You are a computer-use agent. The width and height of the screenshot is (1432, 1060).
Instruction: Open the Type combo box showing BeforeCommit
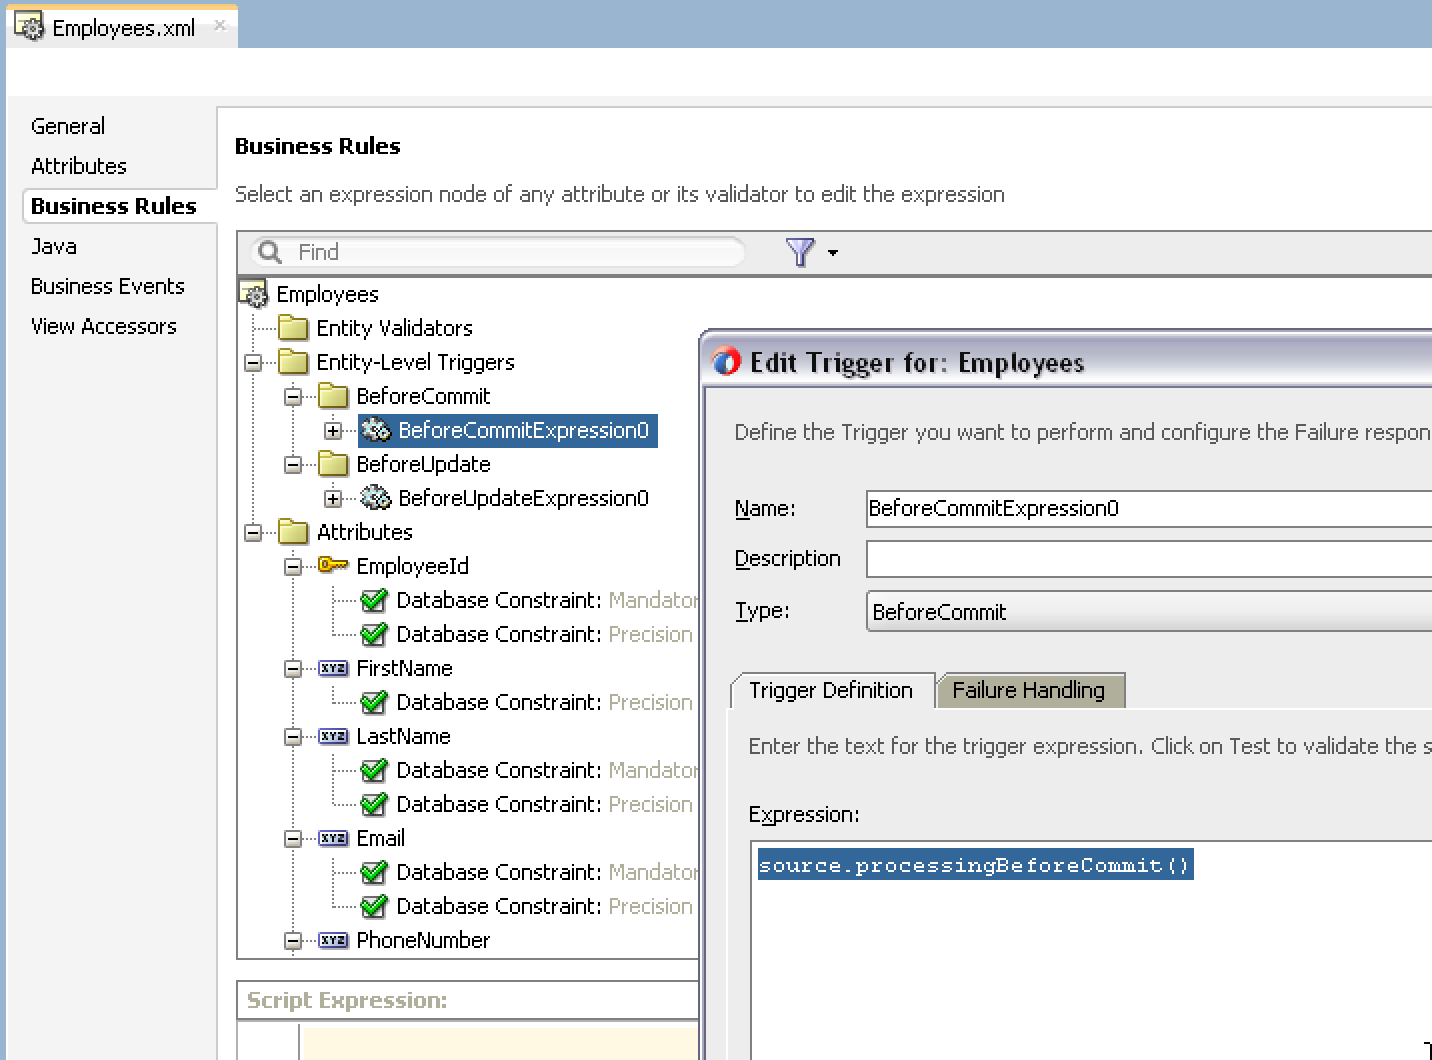pos(1149,611)
